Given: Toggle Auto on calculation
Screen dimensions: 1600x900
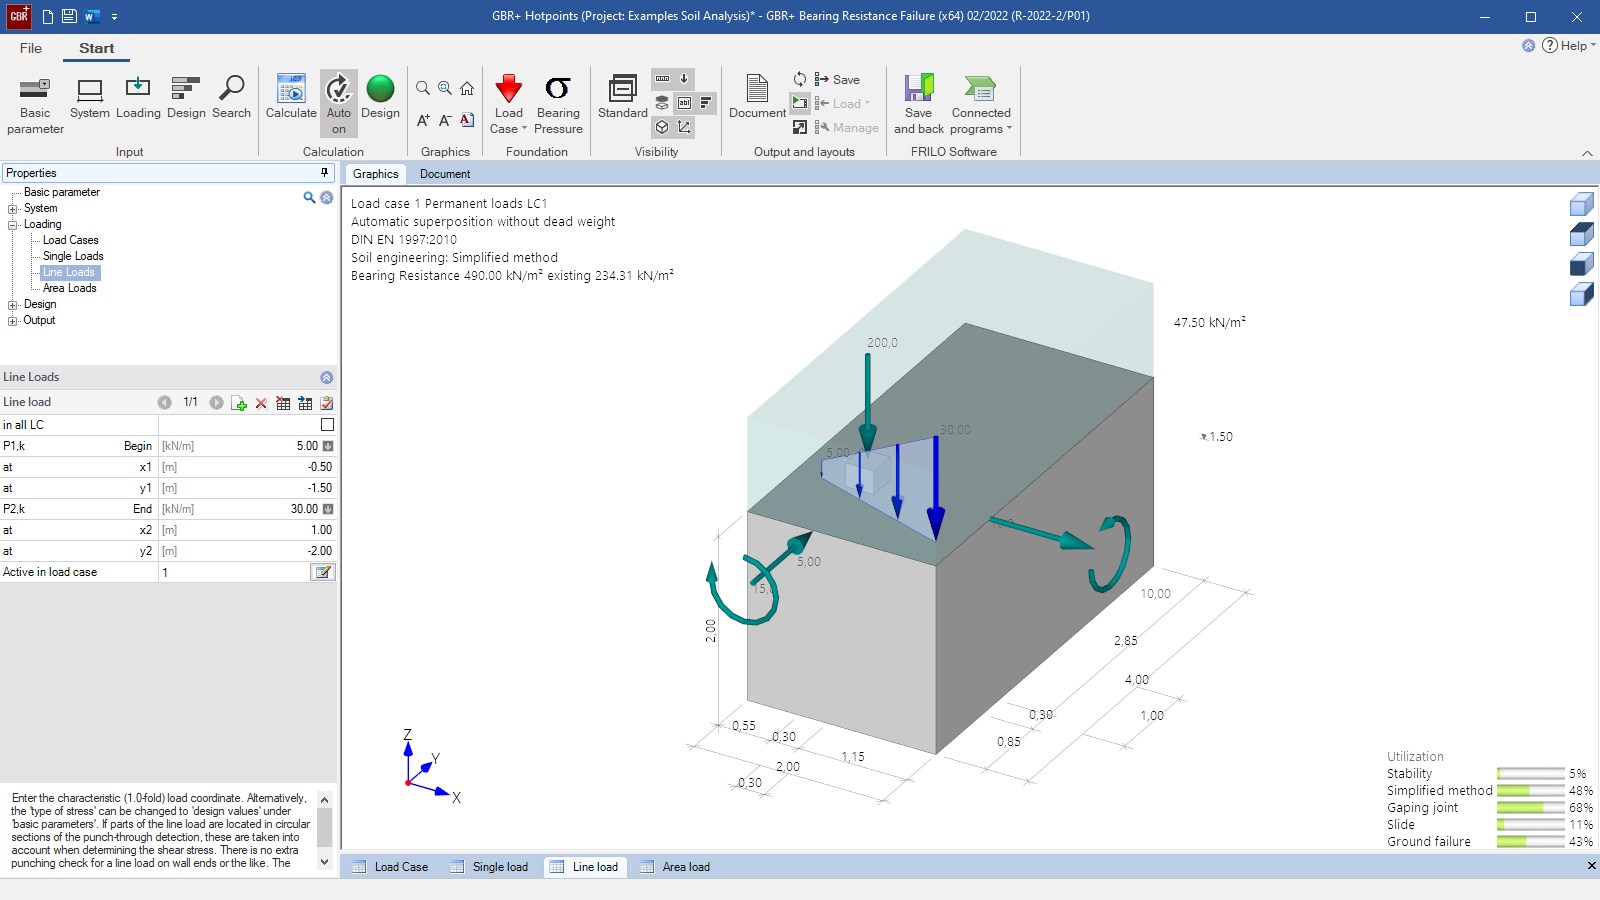Looking at the screenshot, I should pyautogui.click(x=339, y=104).
